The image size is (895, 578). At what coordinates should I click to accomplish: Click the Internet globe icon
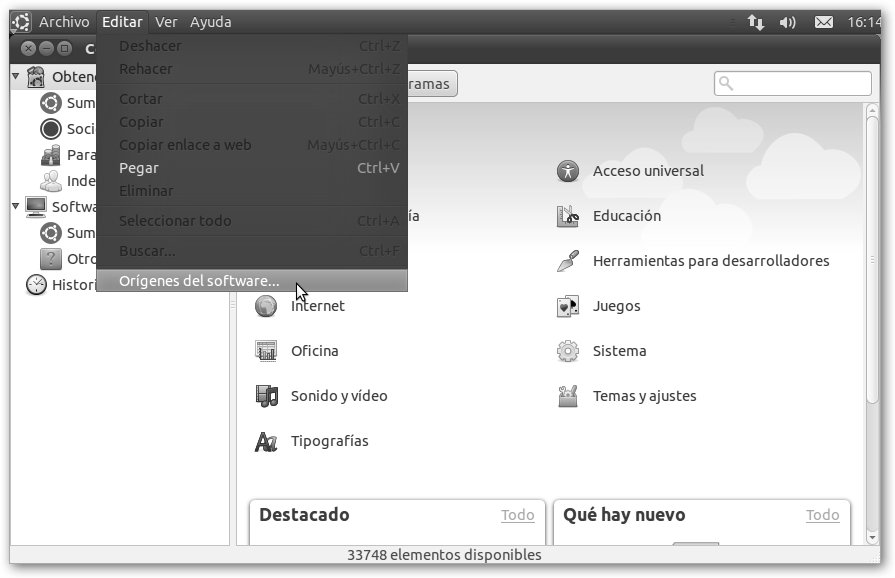tap(266, 306)
